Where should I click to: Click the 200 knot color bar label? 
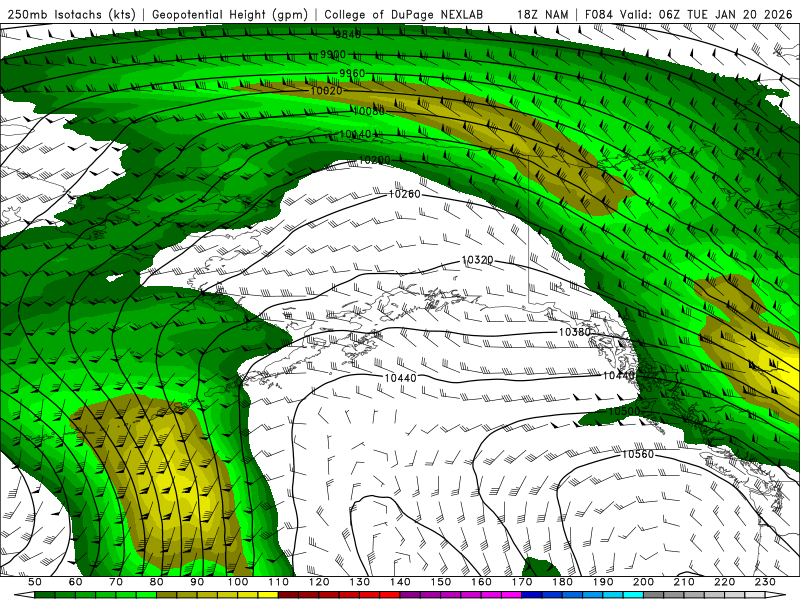click(643, 582)
